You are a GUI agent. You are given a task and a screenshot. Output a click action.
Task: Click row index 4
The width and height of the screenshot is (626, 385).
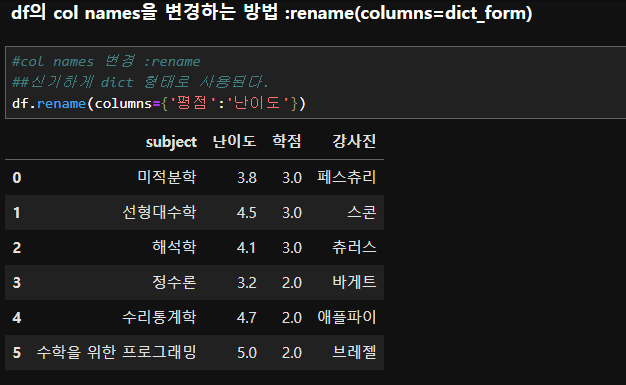[17, 318]
